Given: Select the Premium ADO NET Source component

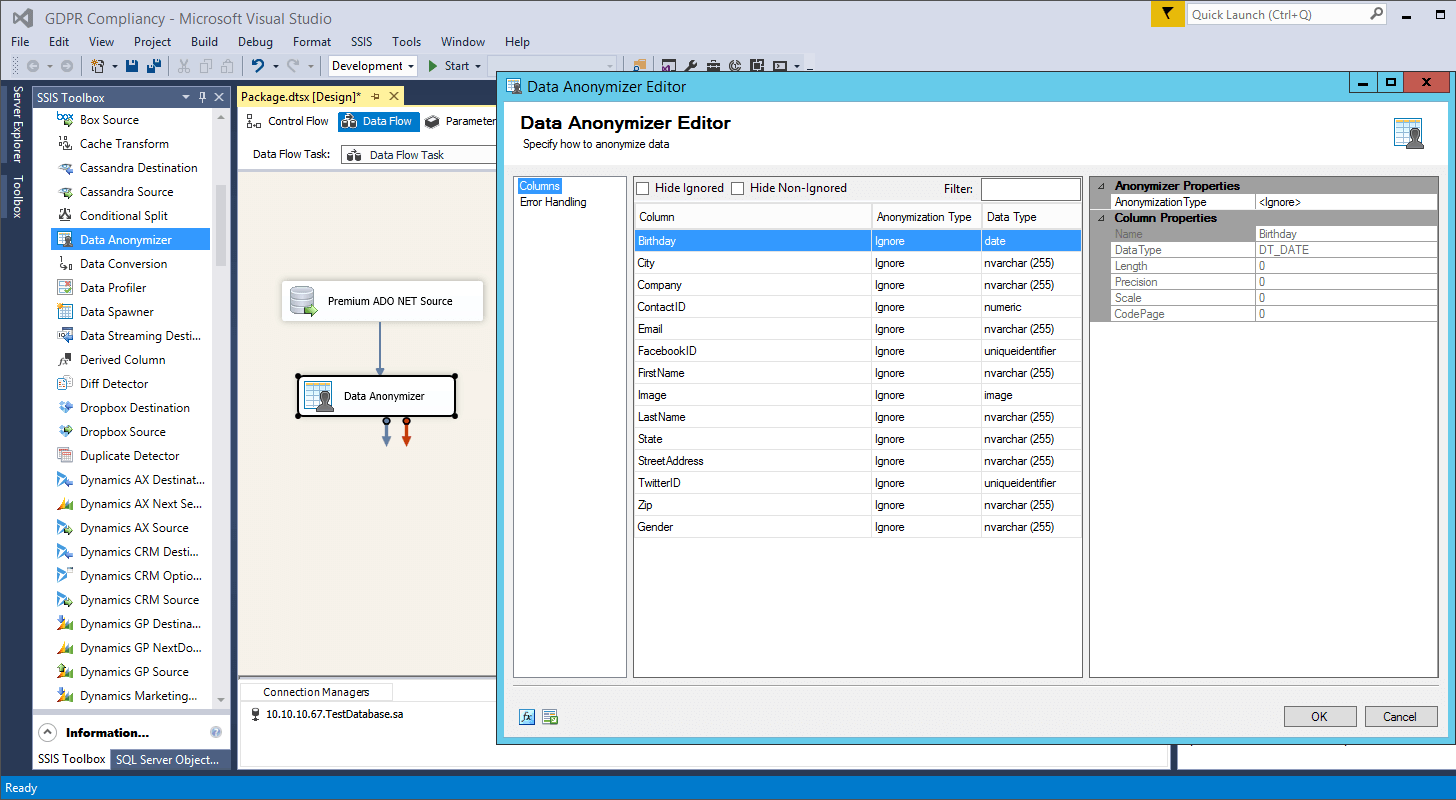Looking at the screenshot, I should pos(382,301).
